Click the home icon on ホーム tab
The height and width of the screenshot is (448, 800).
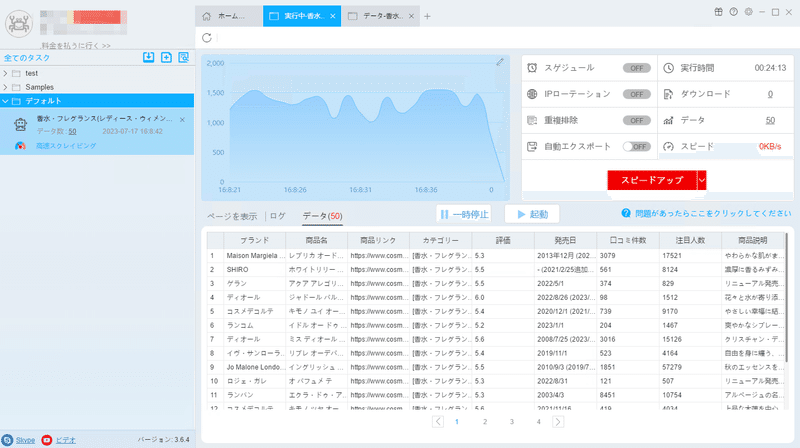coord(206,16)
